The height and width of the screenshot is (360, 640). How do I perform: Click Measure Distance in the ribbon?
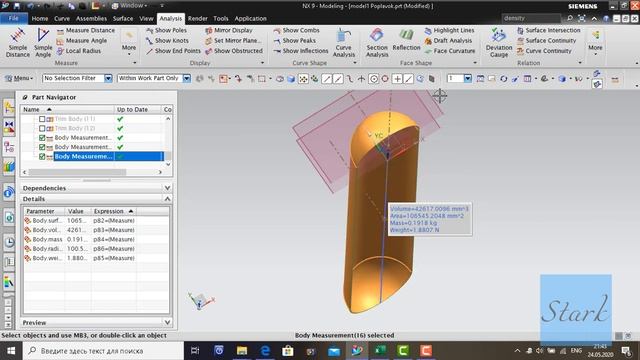[86, 31]
